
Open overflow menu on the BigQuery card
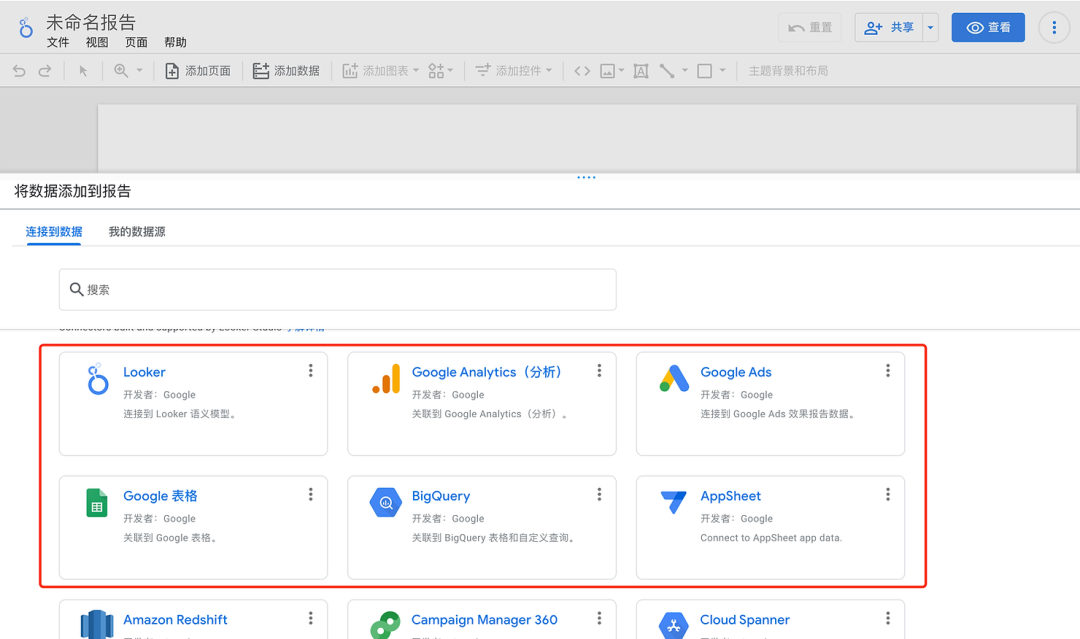click(x=599, y=493)
